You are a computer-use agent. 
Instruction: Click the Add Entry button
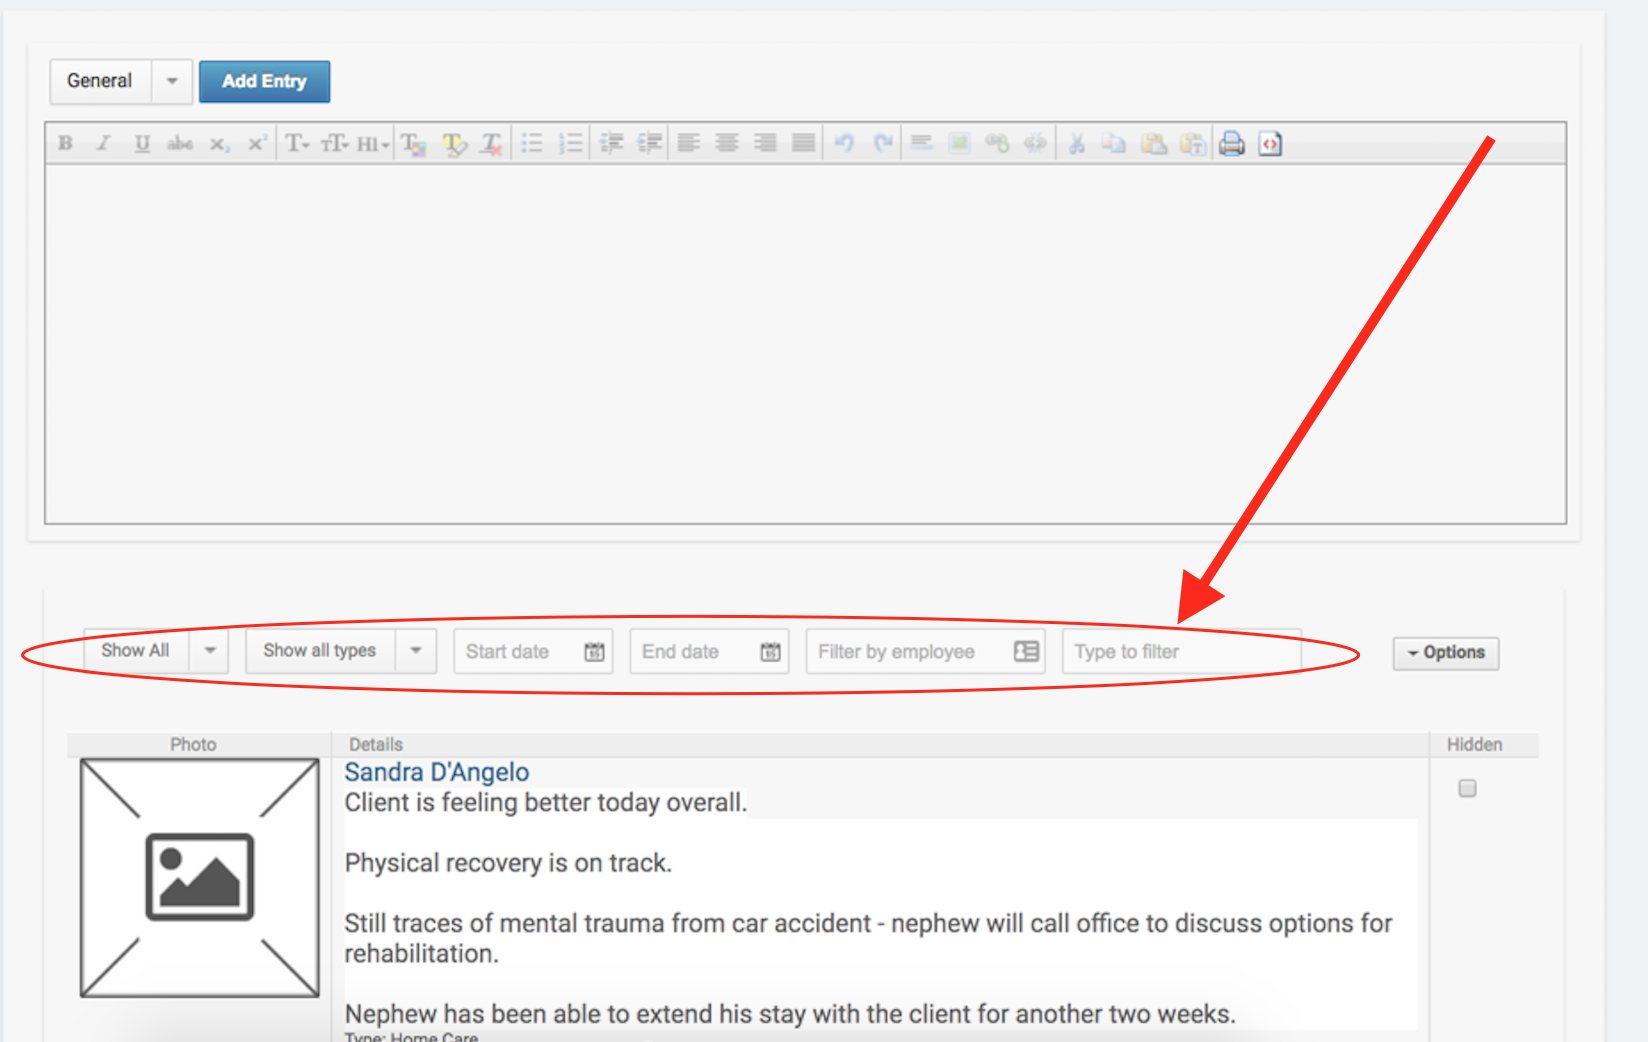pyautogui.click(x=264, y=81)
